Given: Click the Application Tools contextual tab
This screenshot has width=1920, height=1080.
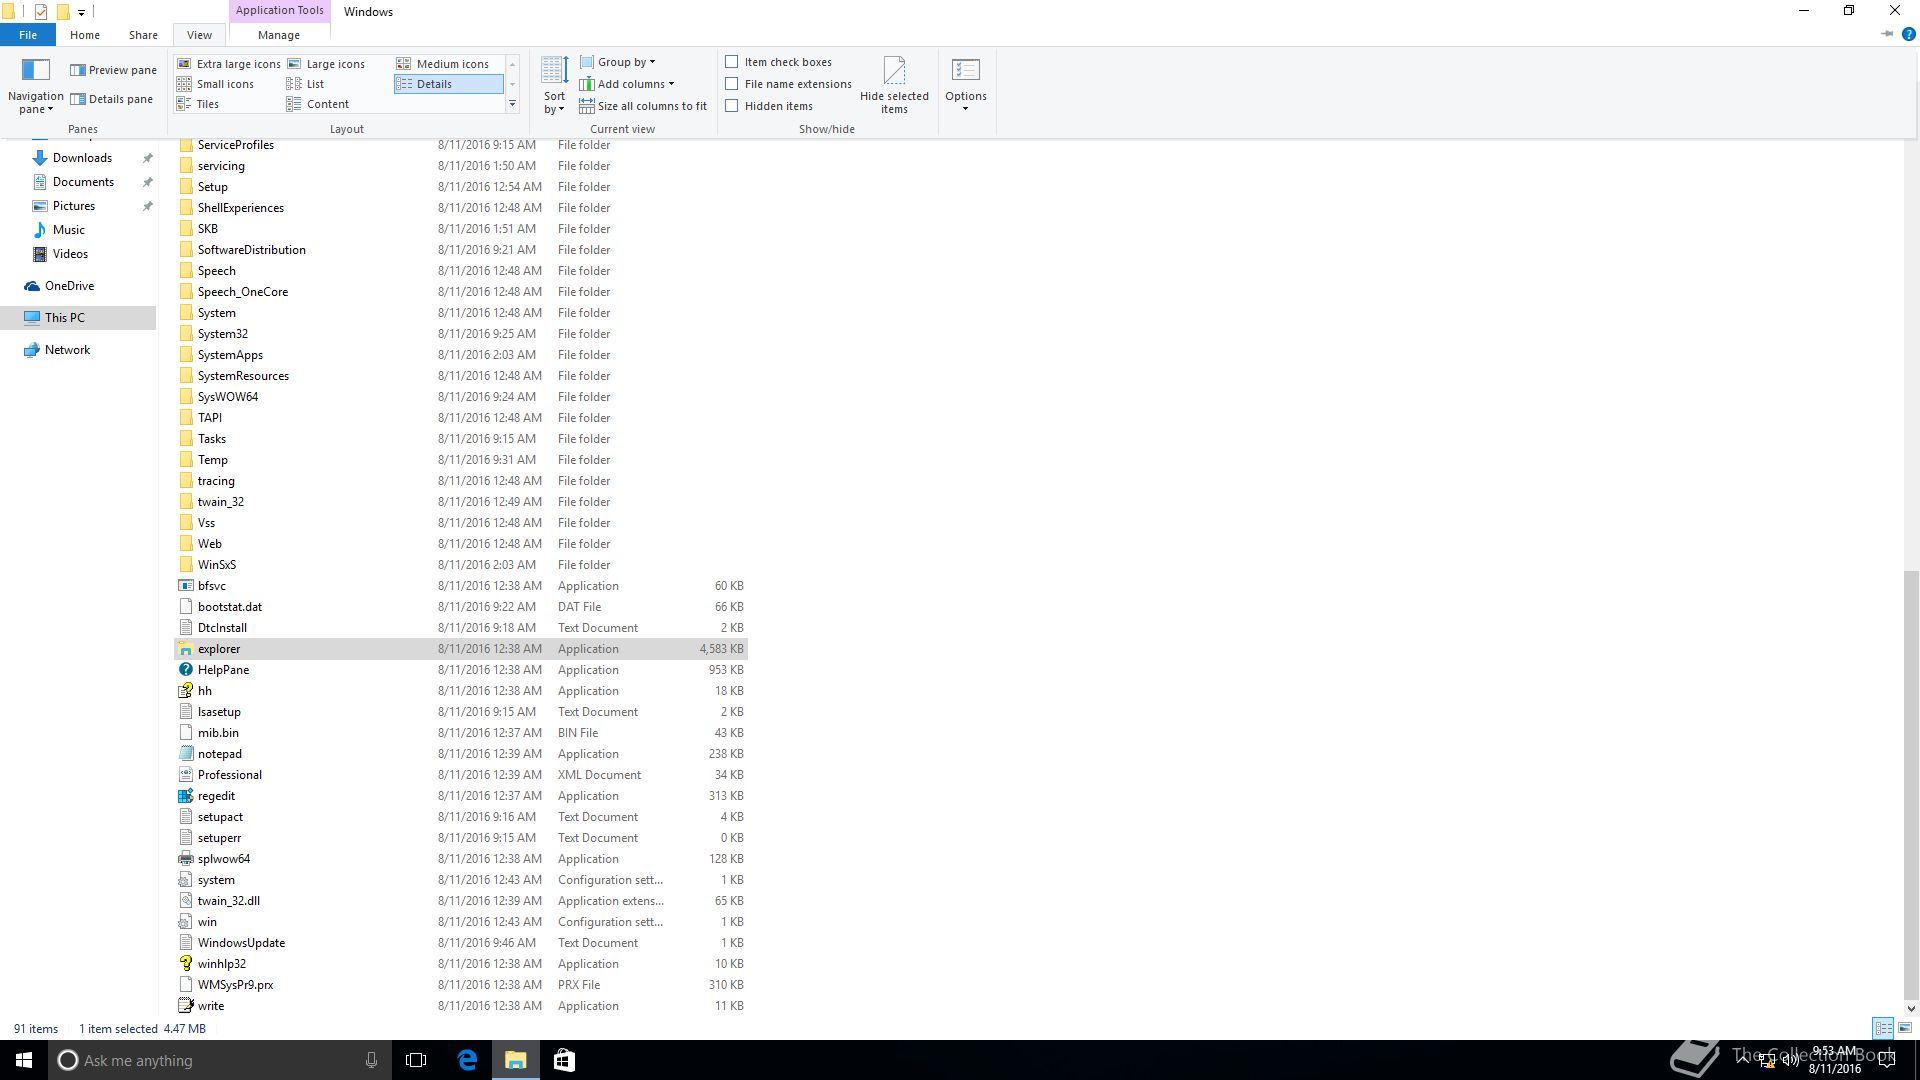Looking at the screenshot, I should (x=280, y=10).
